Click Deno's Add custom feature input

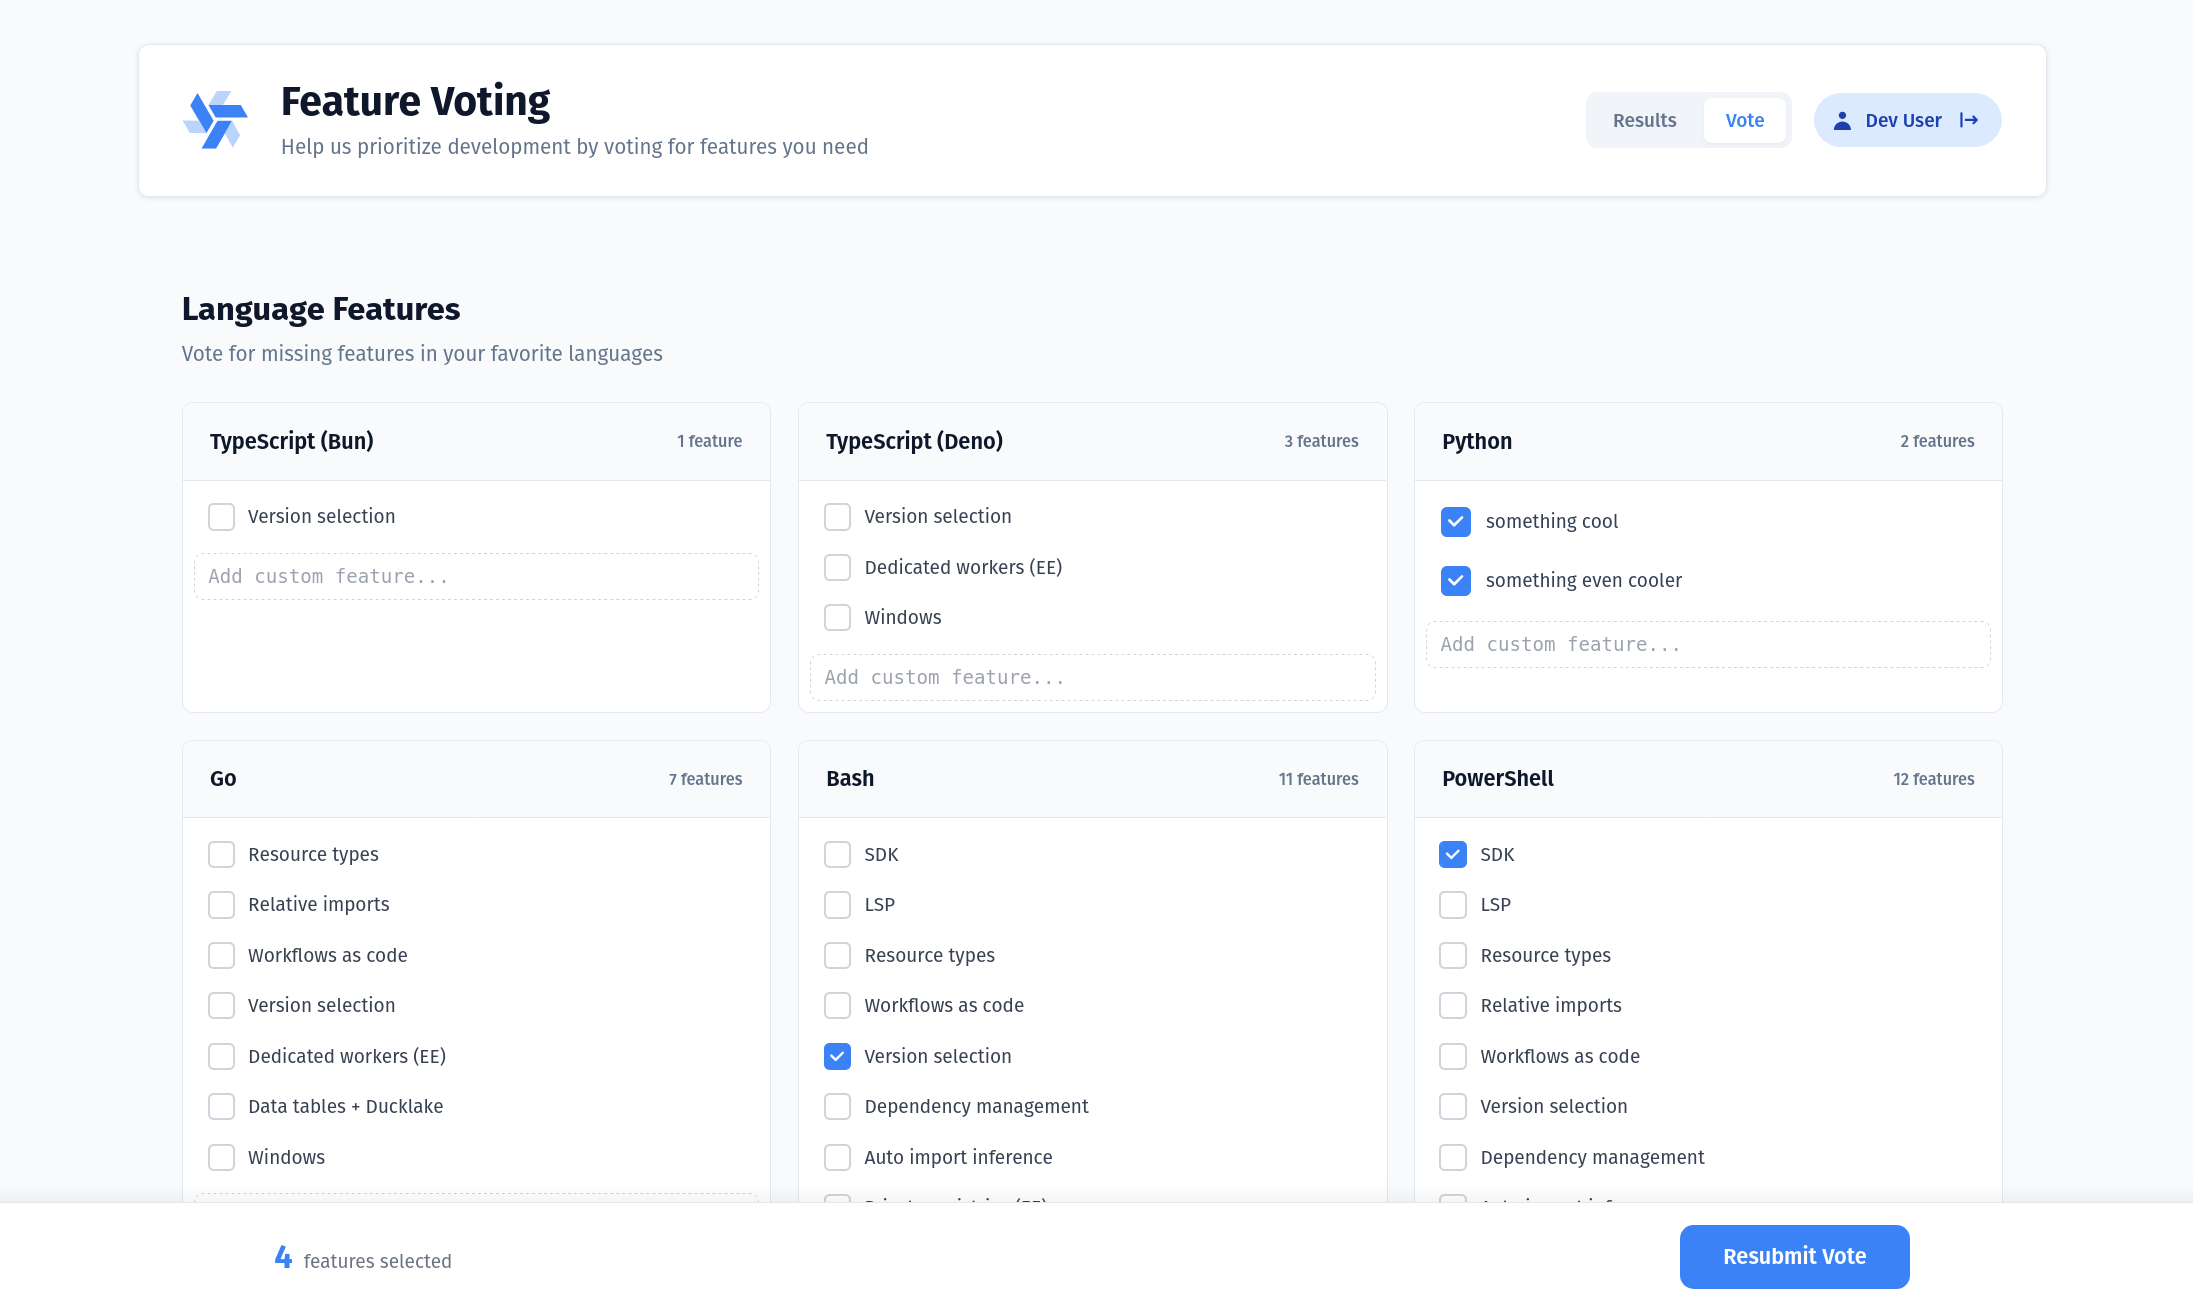[1092, 678]
